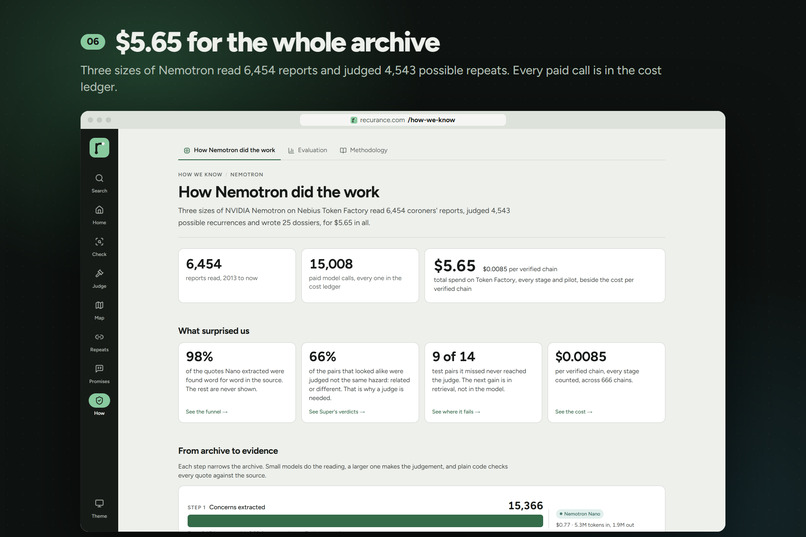The image size is (806, 537).
Task: Click the STEP 1 label
Action: [196, 507]
